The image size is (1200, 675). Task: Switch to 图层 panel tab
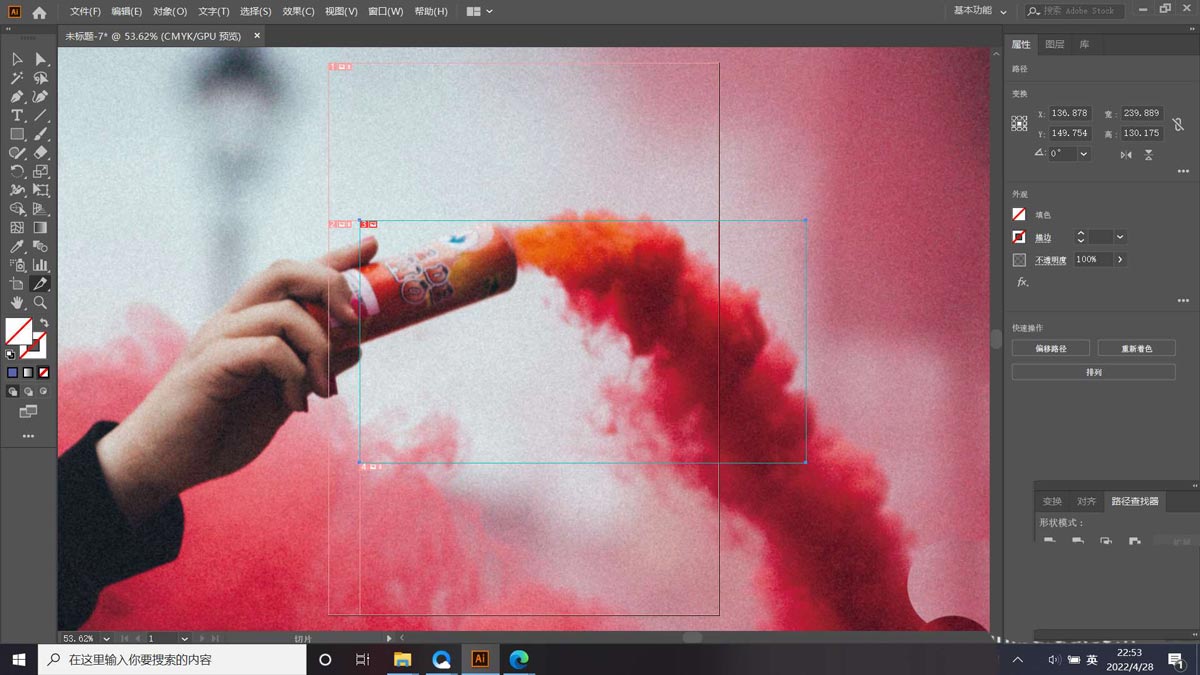[1054, 44]
